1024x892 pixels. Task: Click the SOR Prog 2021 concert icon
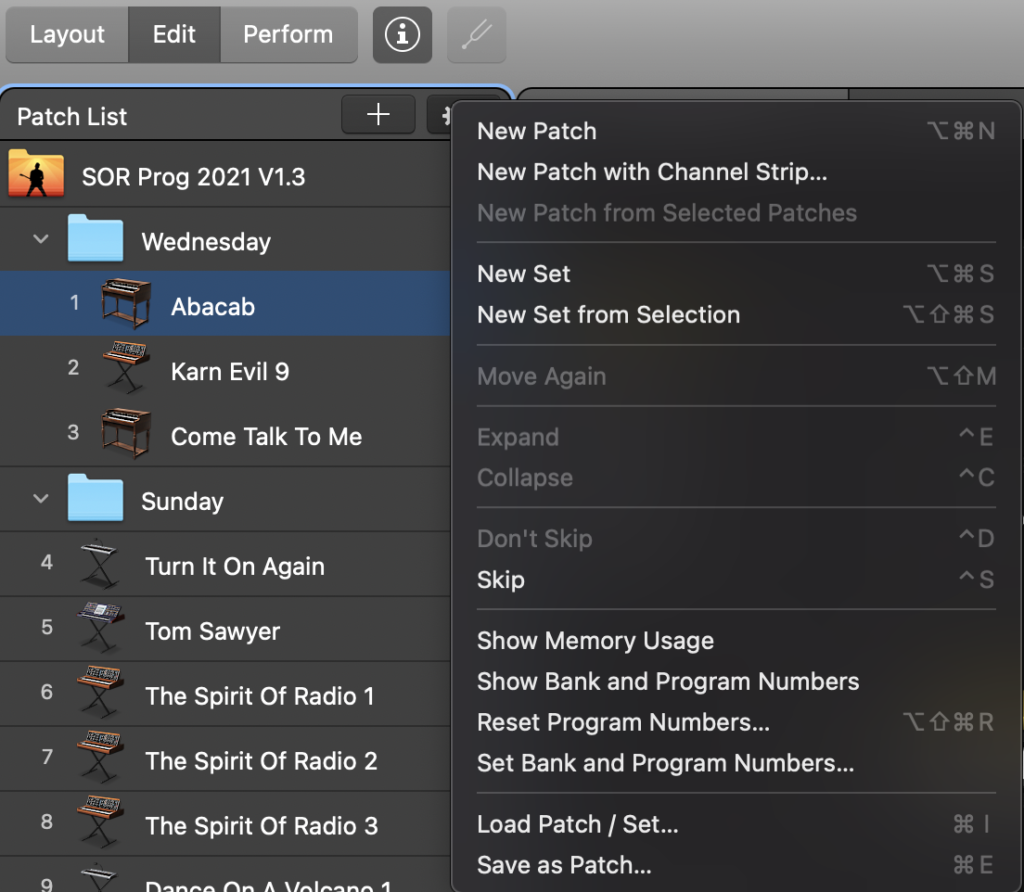[x=36, y=174]
